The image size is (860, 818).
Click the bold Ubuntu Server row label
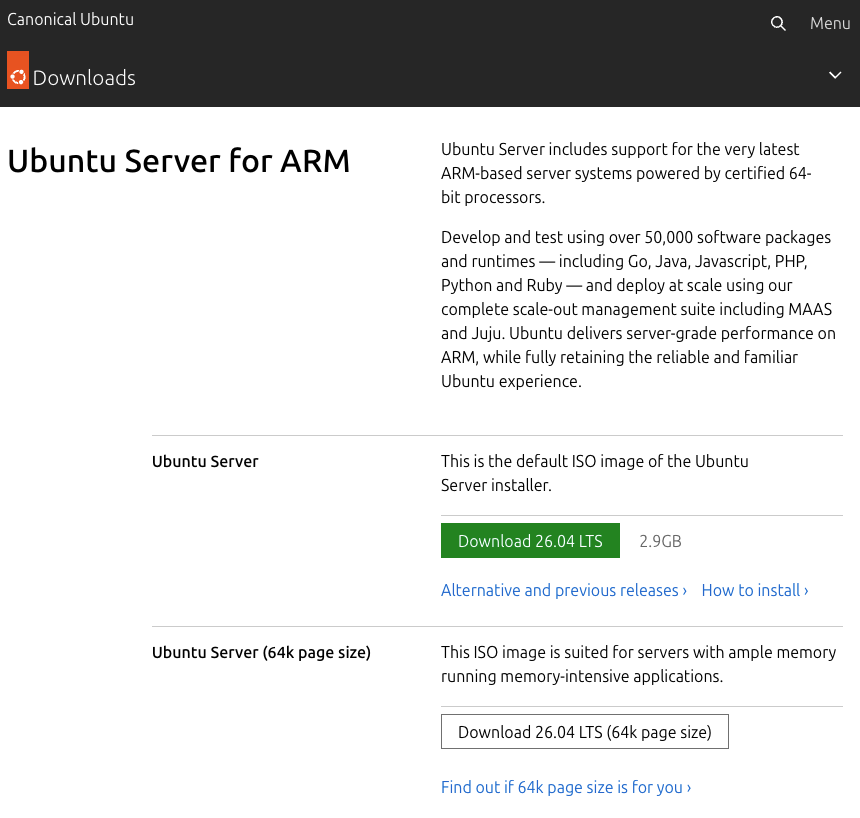click(205, 461)
